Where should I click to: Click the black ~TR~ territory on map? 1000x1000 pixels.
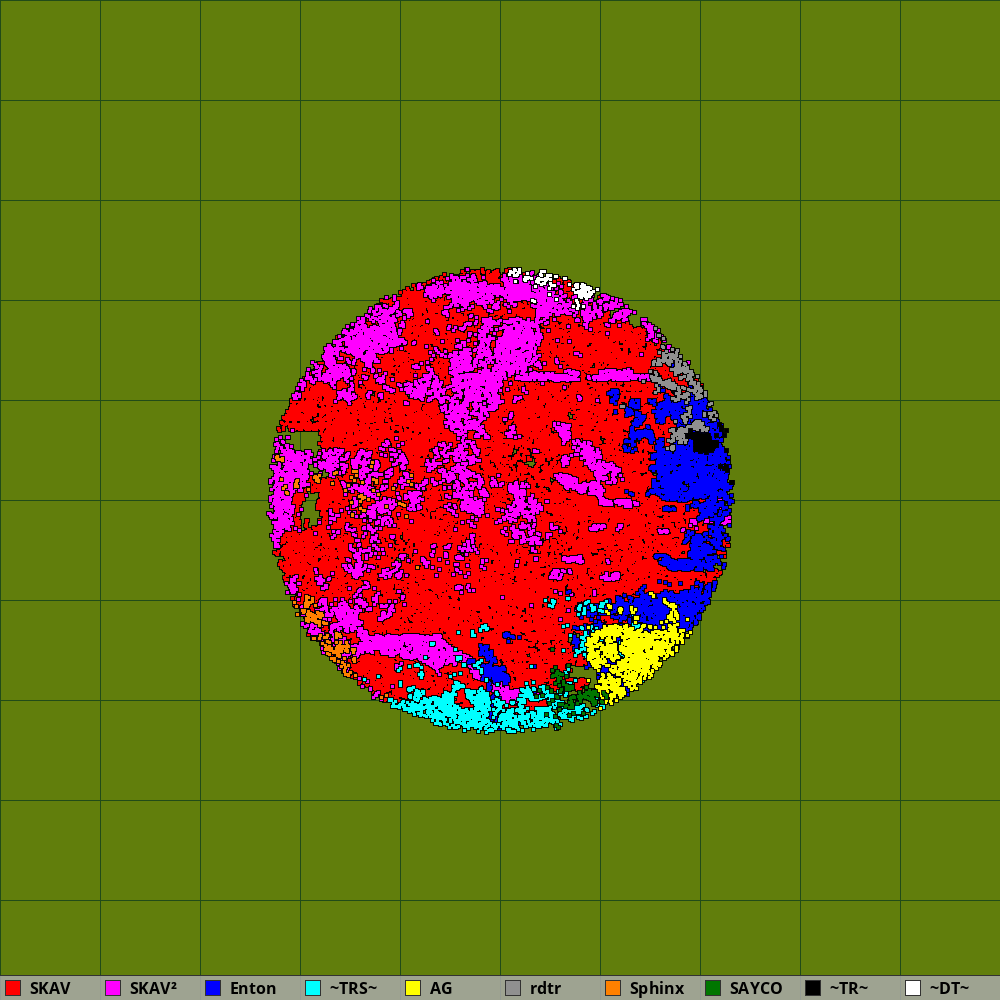703,441
